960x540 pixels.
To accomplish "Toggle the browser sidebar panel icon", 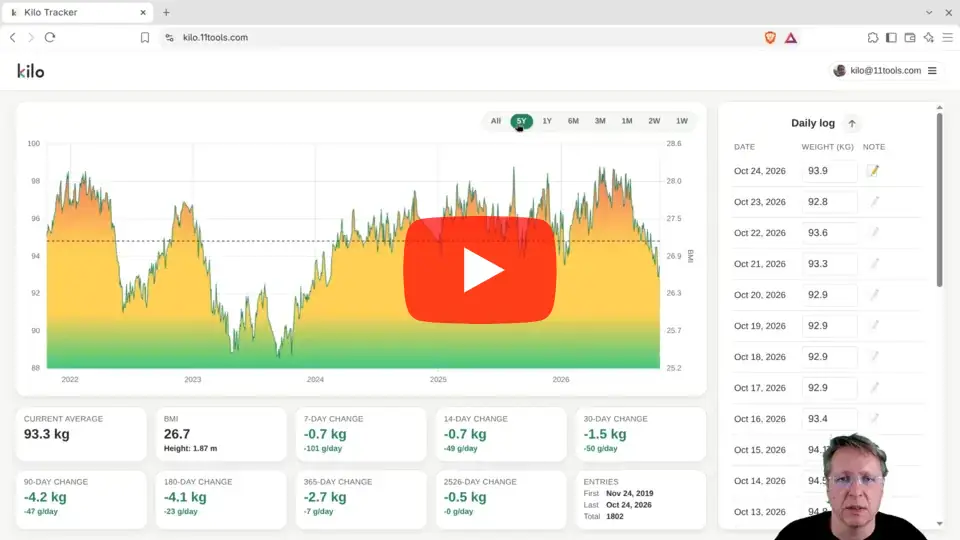I will tap(891, 37).
